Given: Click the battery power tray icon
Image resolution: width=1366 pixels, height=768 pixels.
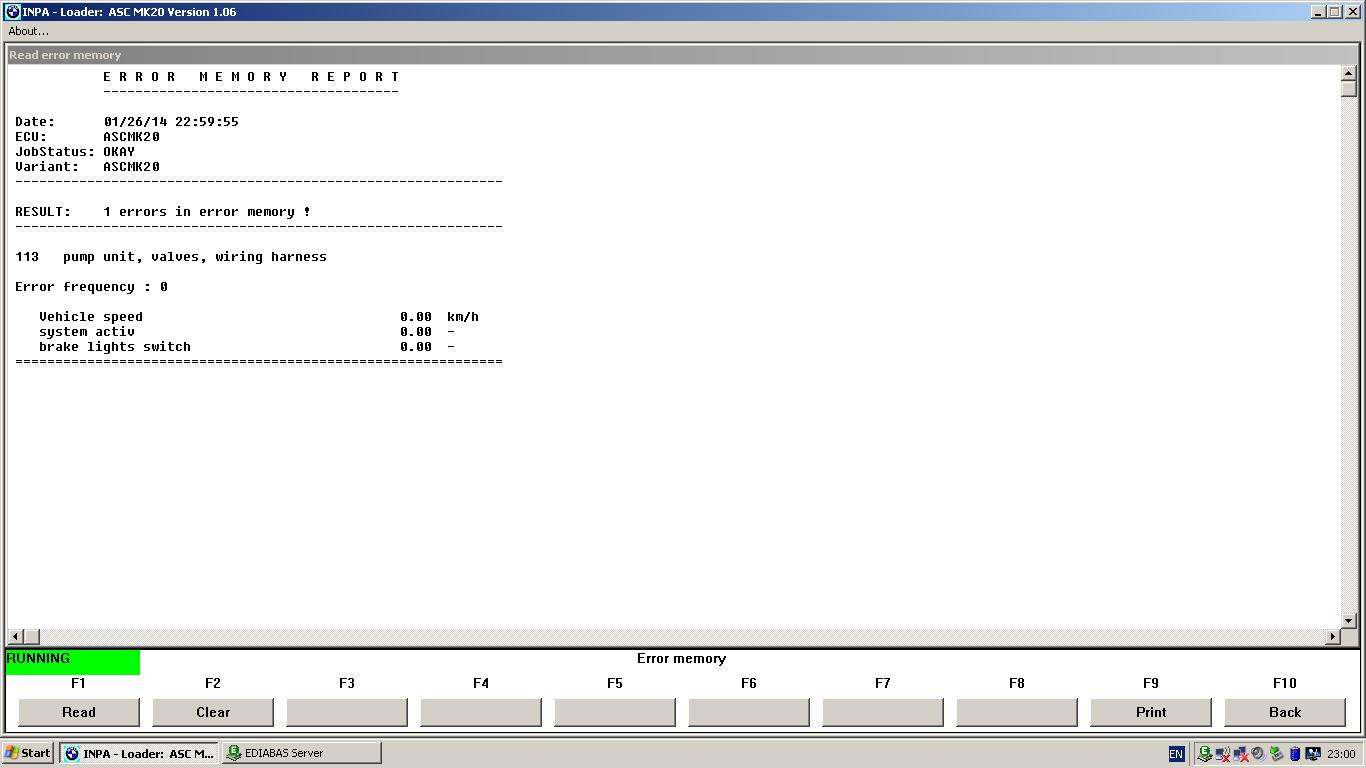Looking at the screenshot, I should point(1295,754).
